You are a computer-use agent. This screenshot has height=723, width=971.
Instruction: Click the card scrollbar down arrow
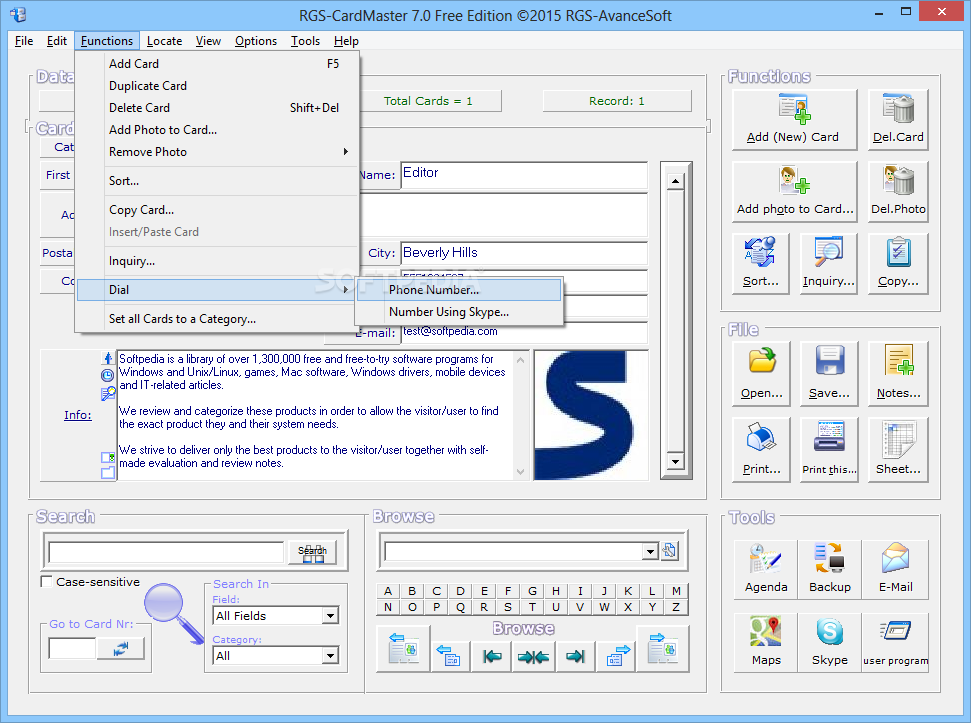point(675,461)
